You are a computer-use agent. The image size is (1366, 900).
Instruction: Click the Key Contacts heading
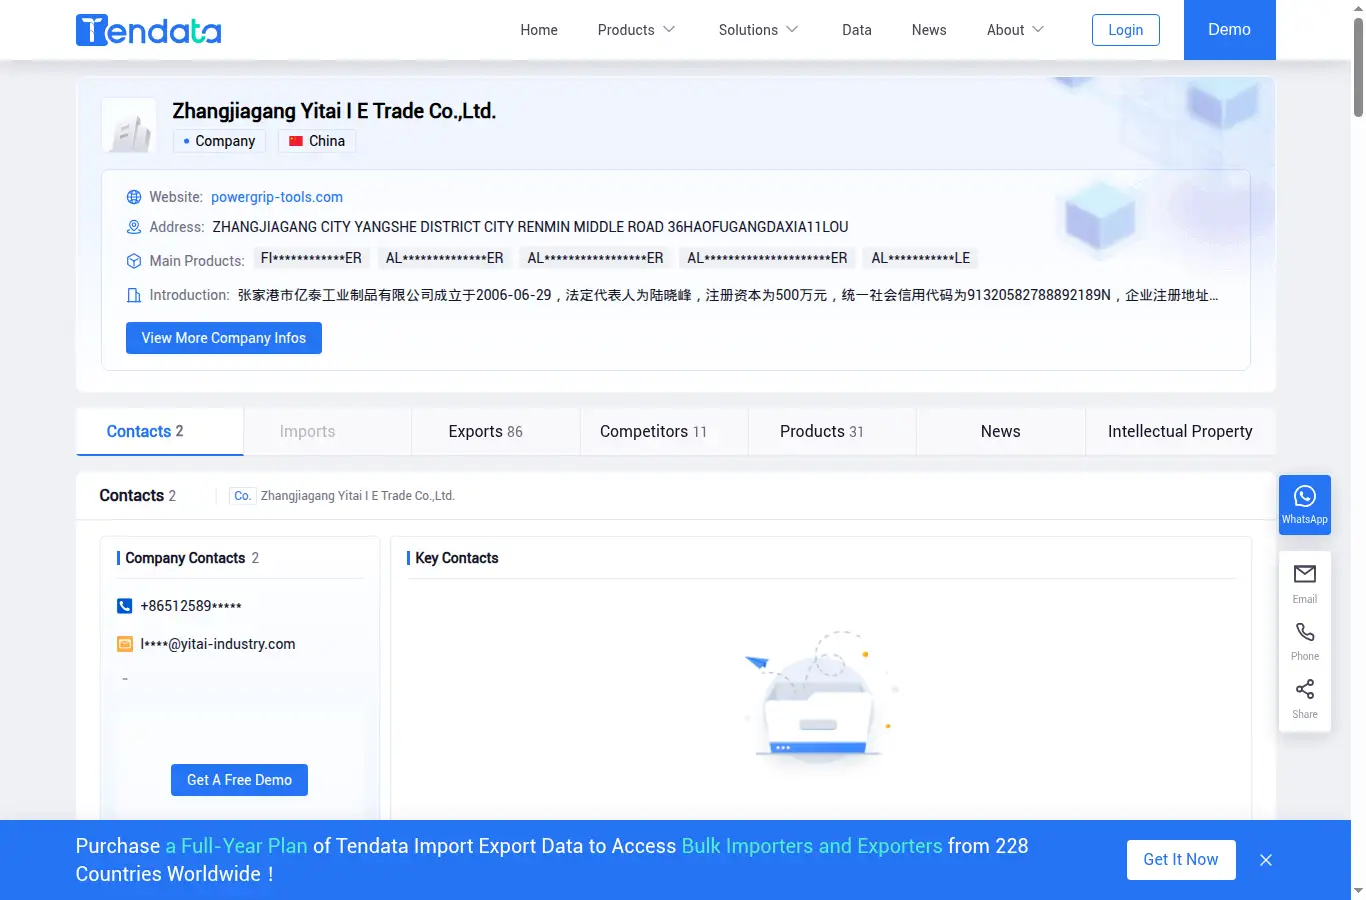coord(457,558)
